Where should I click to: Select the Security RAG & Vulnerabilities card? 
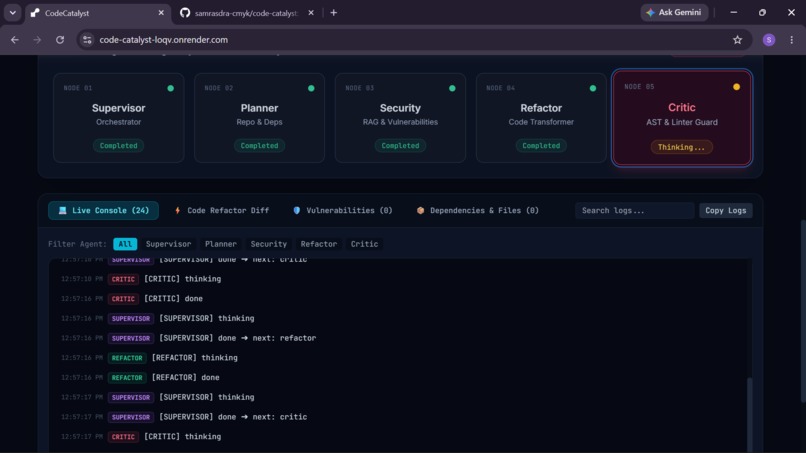tap(400, 118)
